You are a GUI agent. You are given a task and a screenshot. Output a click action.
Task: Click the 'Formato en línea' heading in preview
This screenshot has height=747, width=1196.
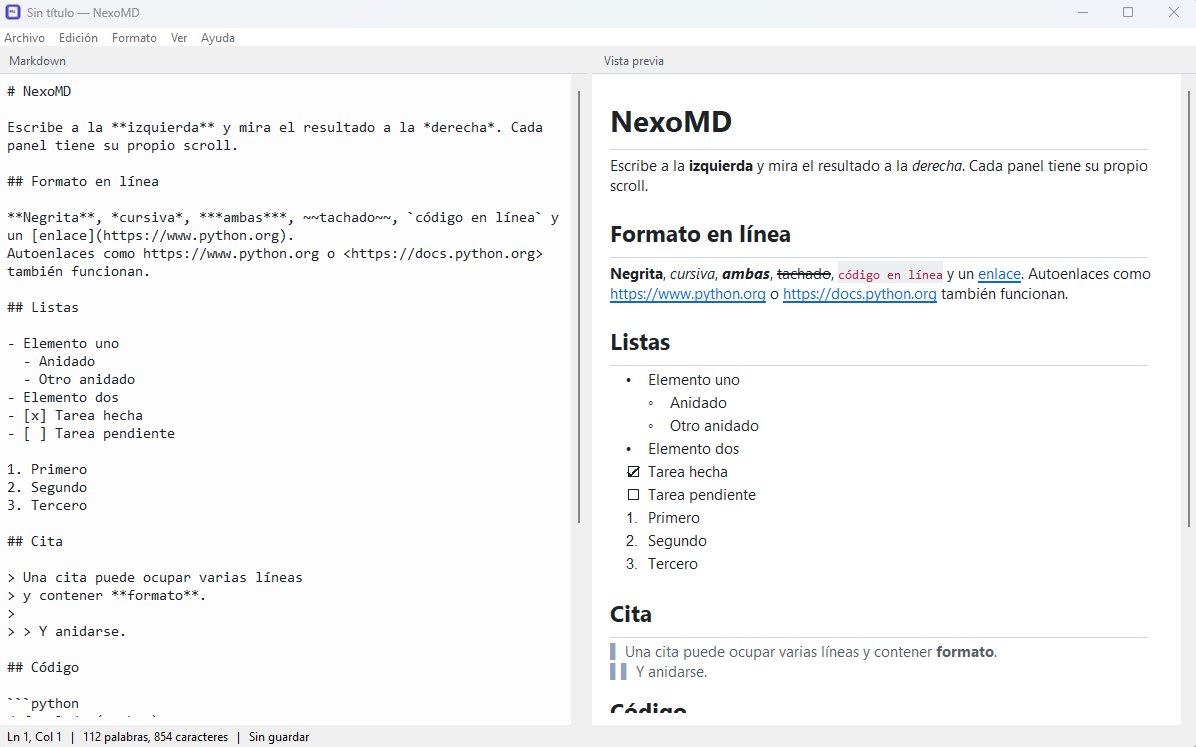[700, 234]
